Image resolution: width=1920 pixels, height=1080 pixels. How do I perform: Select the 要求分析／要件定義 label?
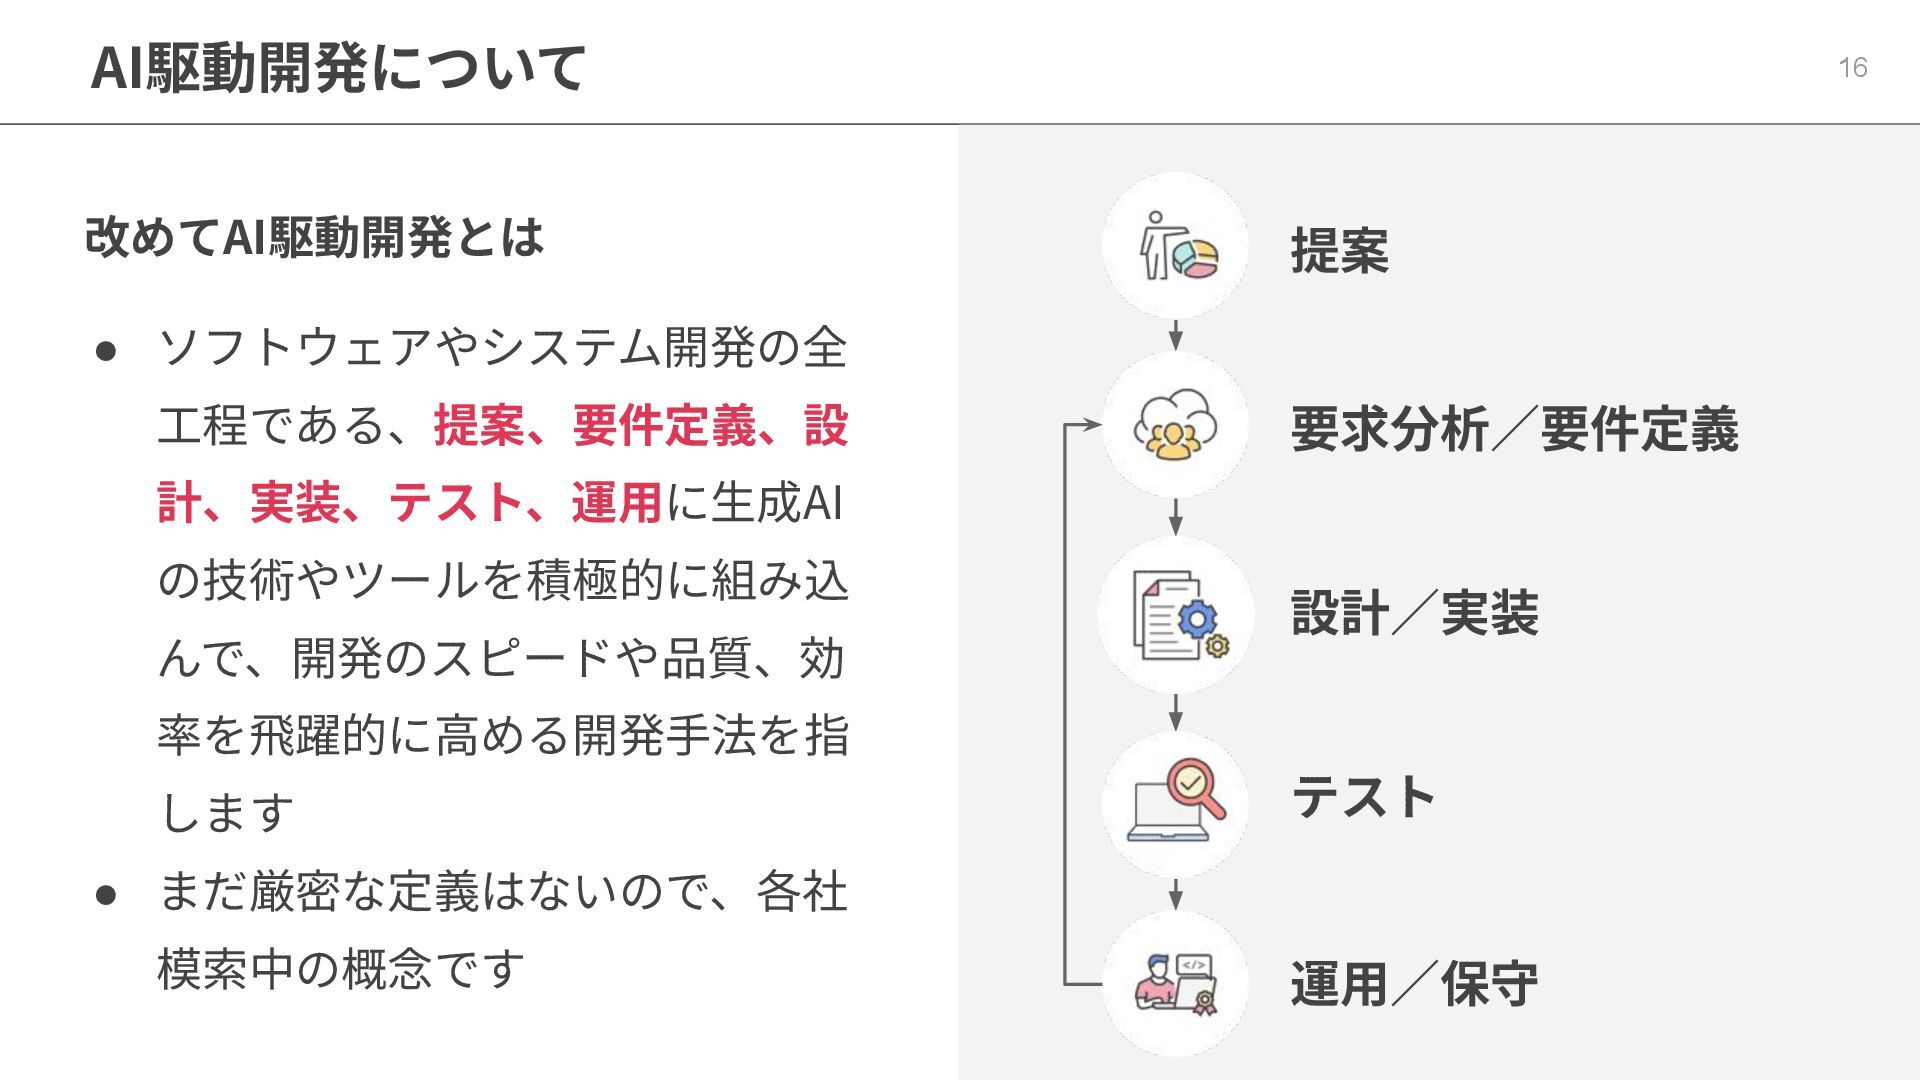pos(1514,429)
